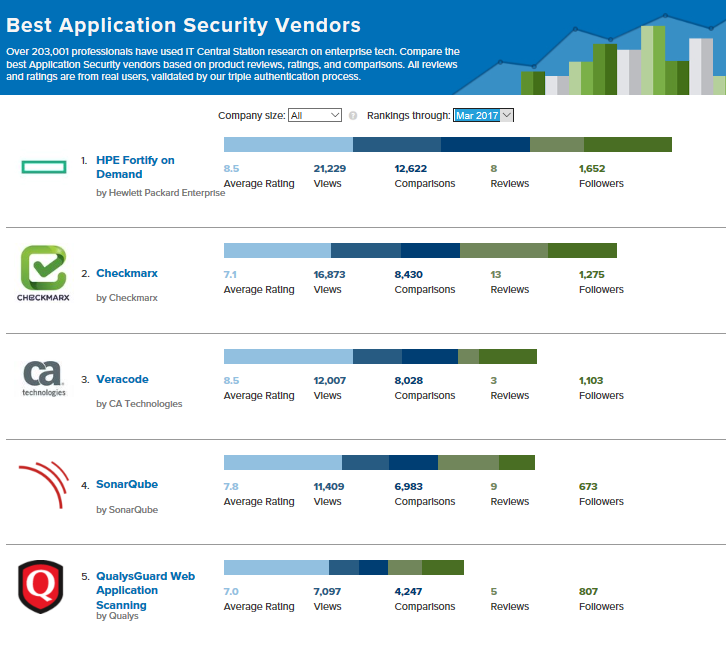Screen dimensions: 726x647
Task: Click the Qualys shield logo
Action: pyautogui.click(x=41, y=587)
